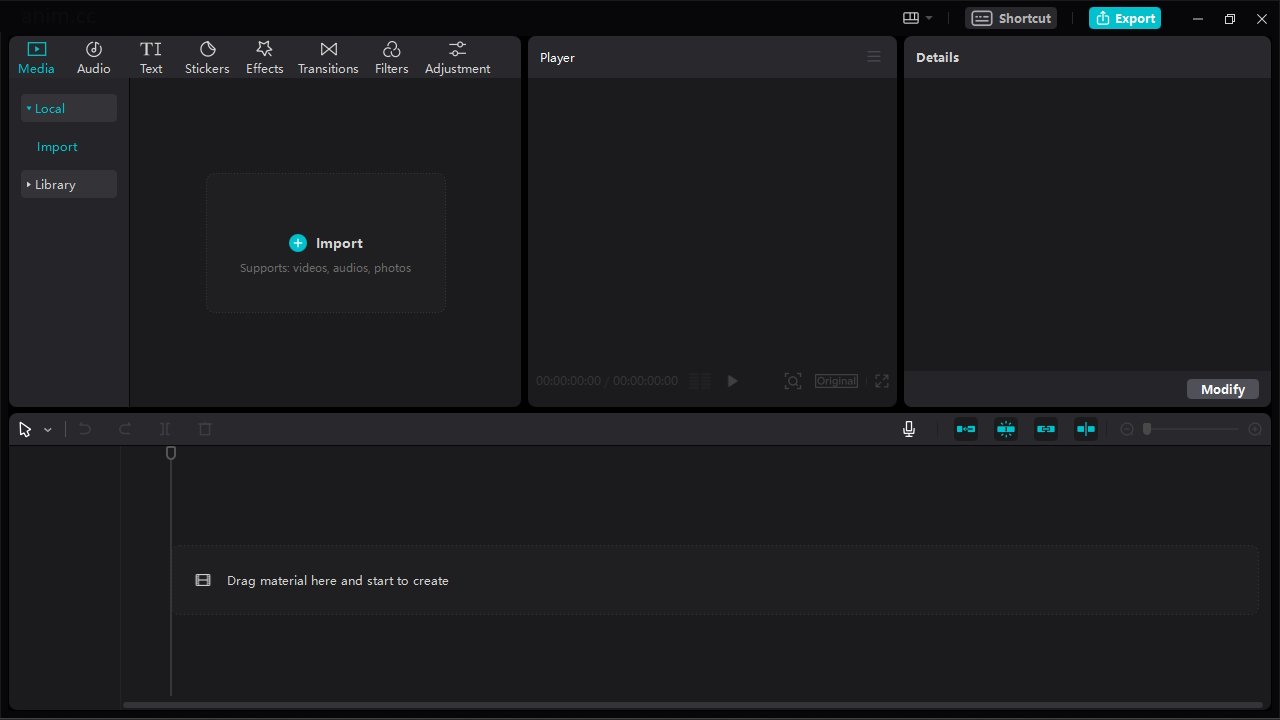Image resolution: width=1280 pixels, height=720 pixels.
Task: Open the Shortcut panel
Action: pyautogui.click(x=1011, y=18)
